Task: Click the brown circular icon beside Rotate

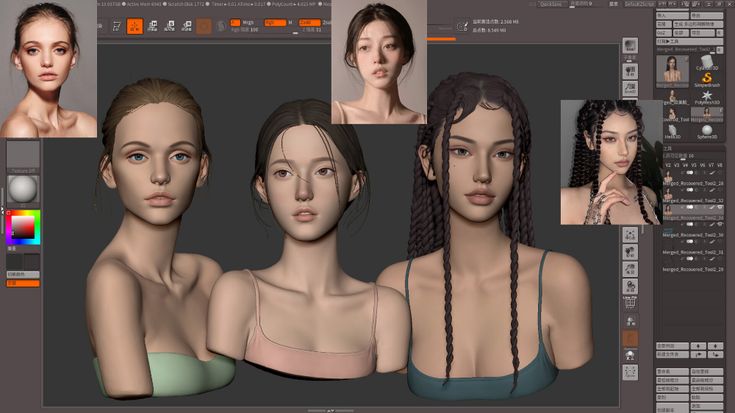Action: click(x=203, y=26)
